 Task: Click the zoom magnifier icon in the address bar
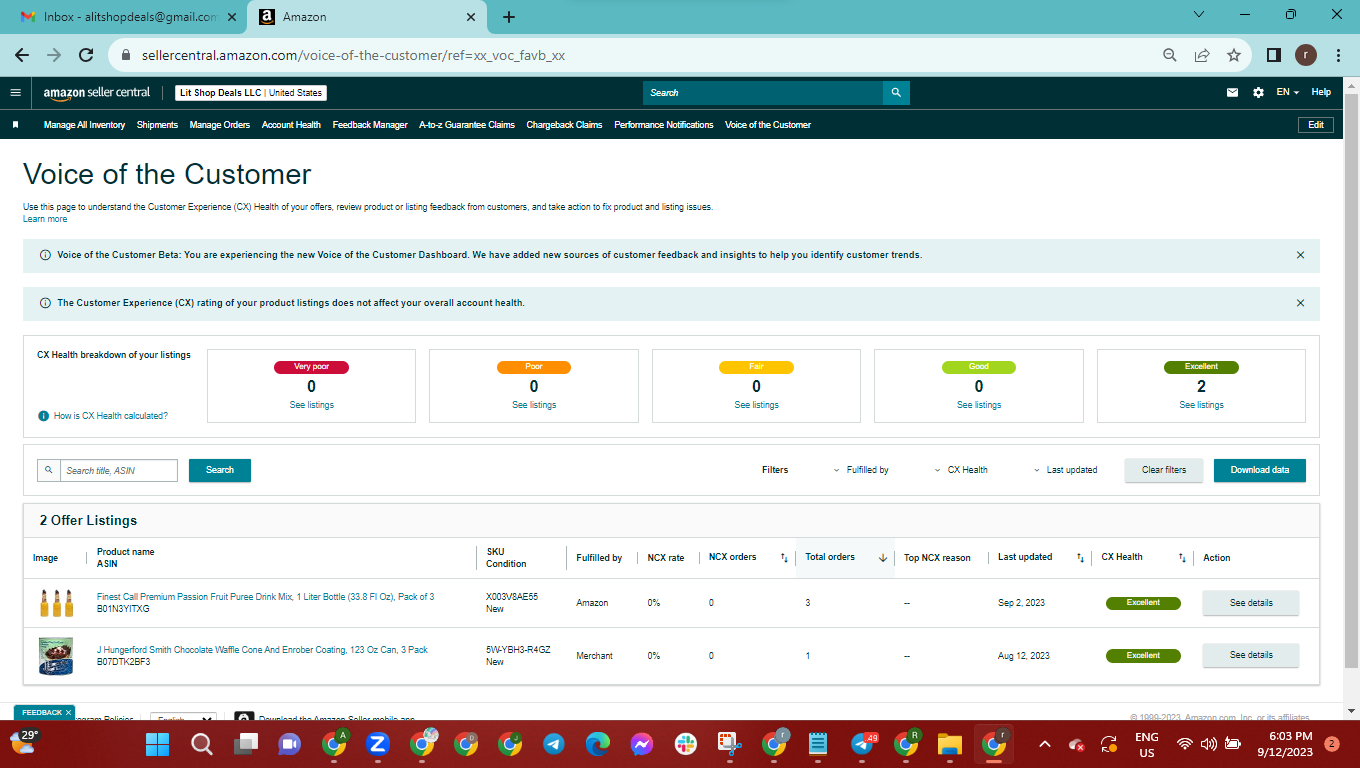[x=1170, y=55]
